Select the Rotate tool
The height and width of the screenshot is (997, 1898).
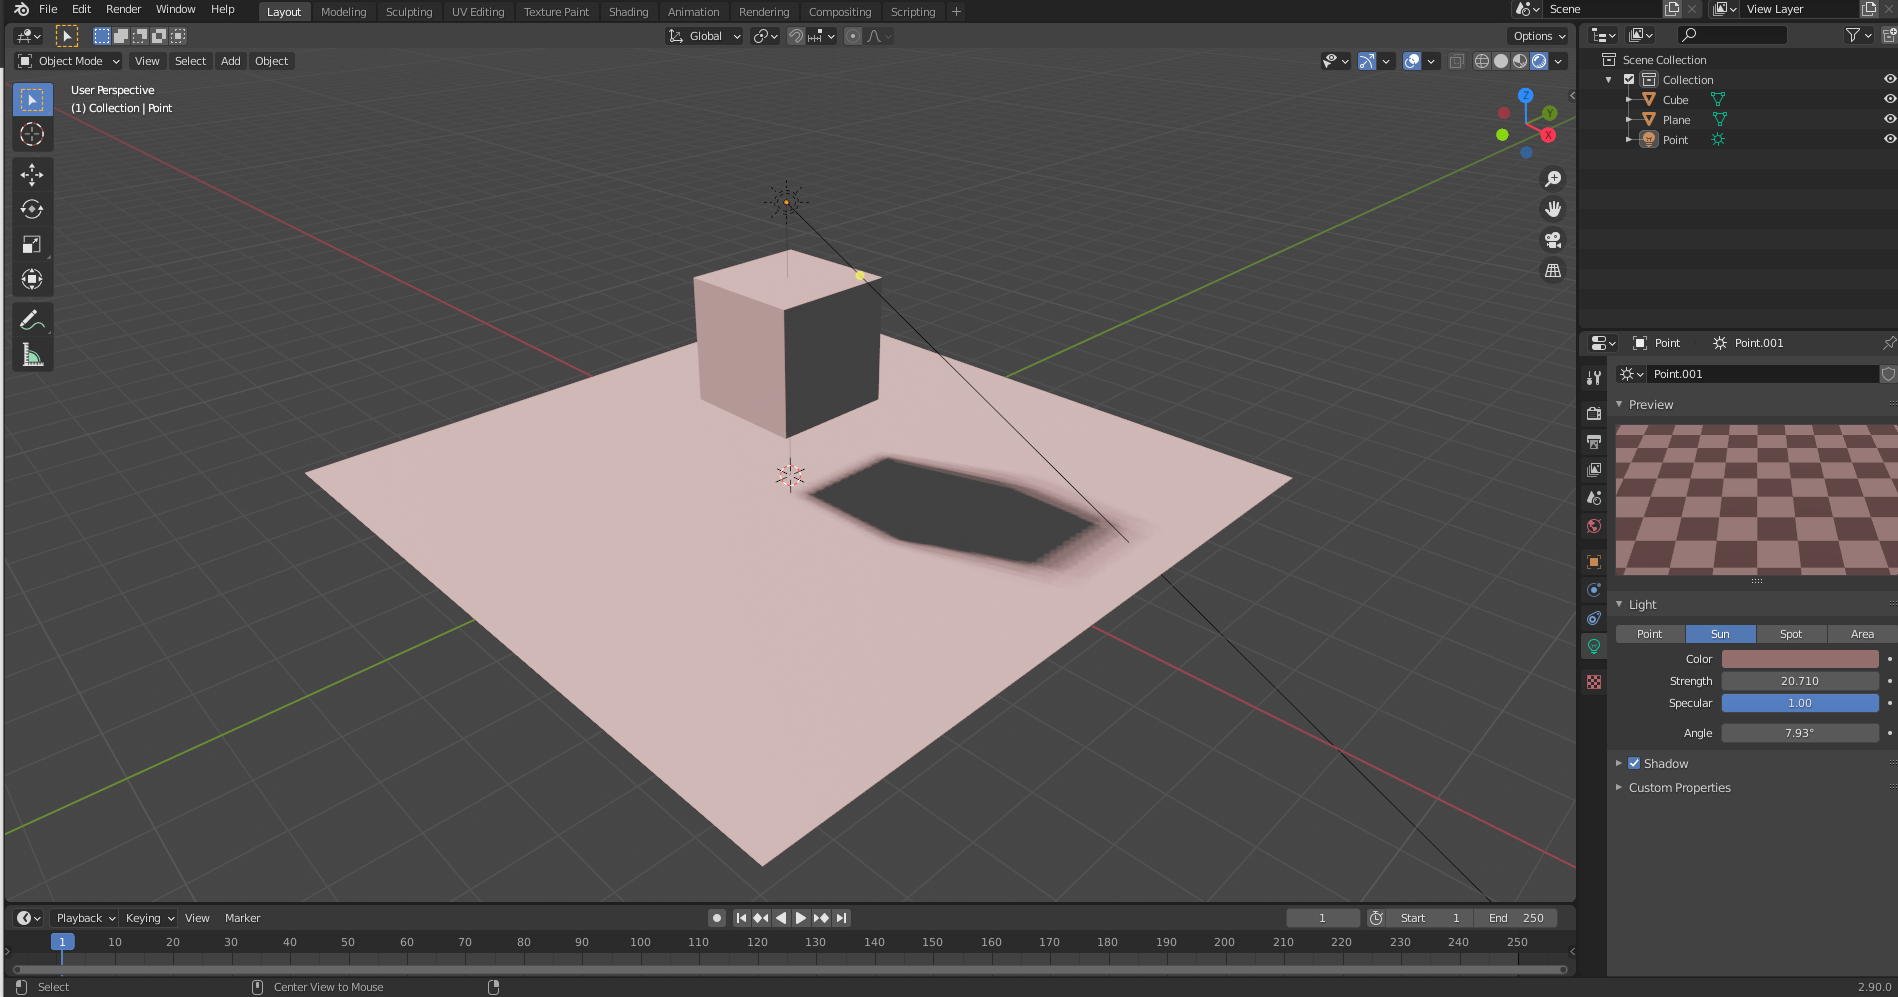pos(32,210)
